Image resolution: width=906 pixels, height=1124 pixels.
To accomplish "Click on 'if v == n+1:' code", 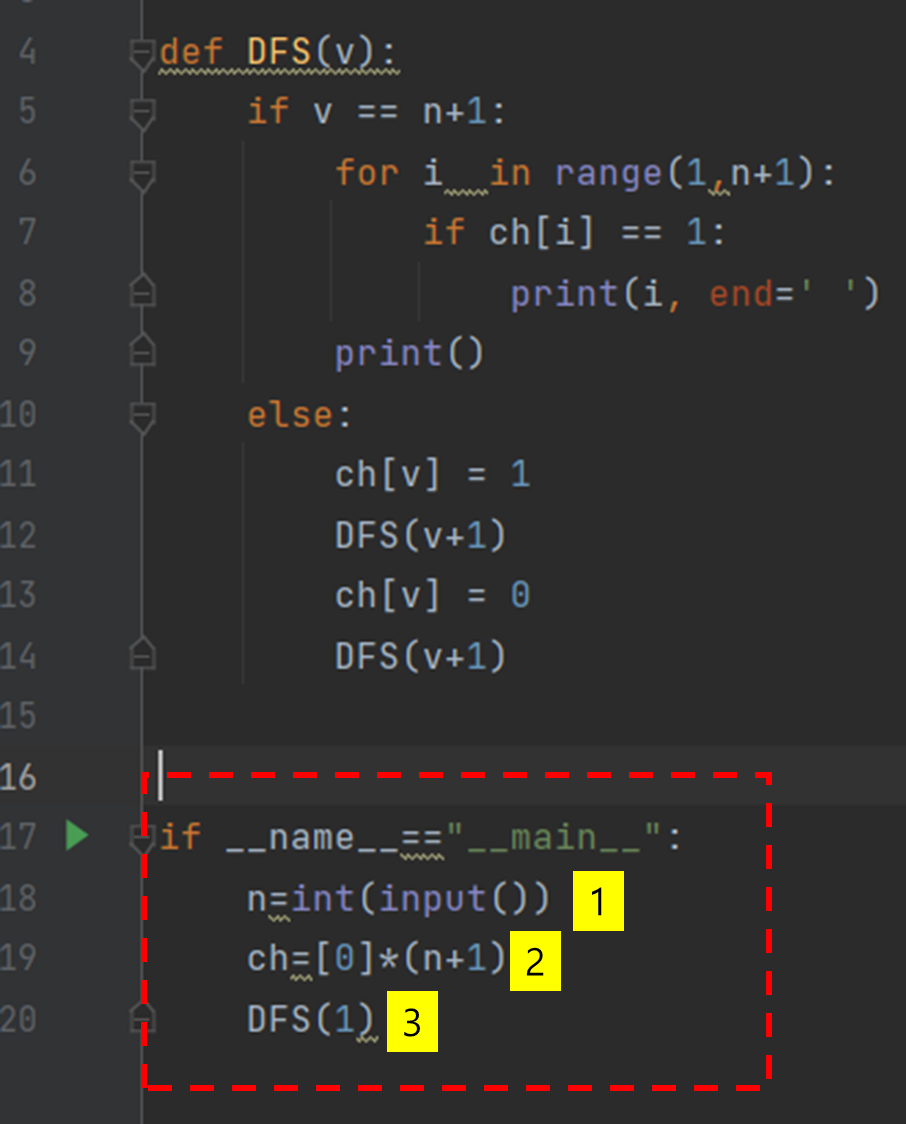I will (x=376, y=112).
